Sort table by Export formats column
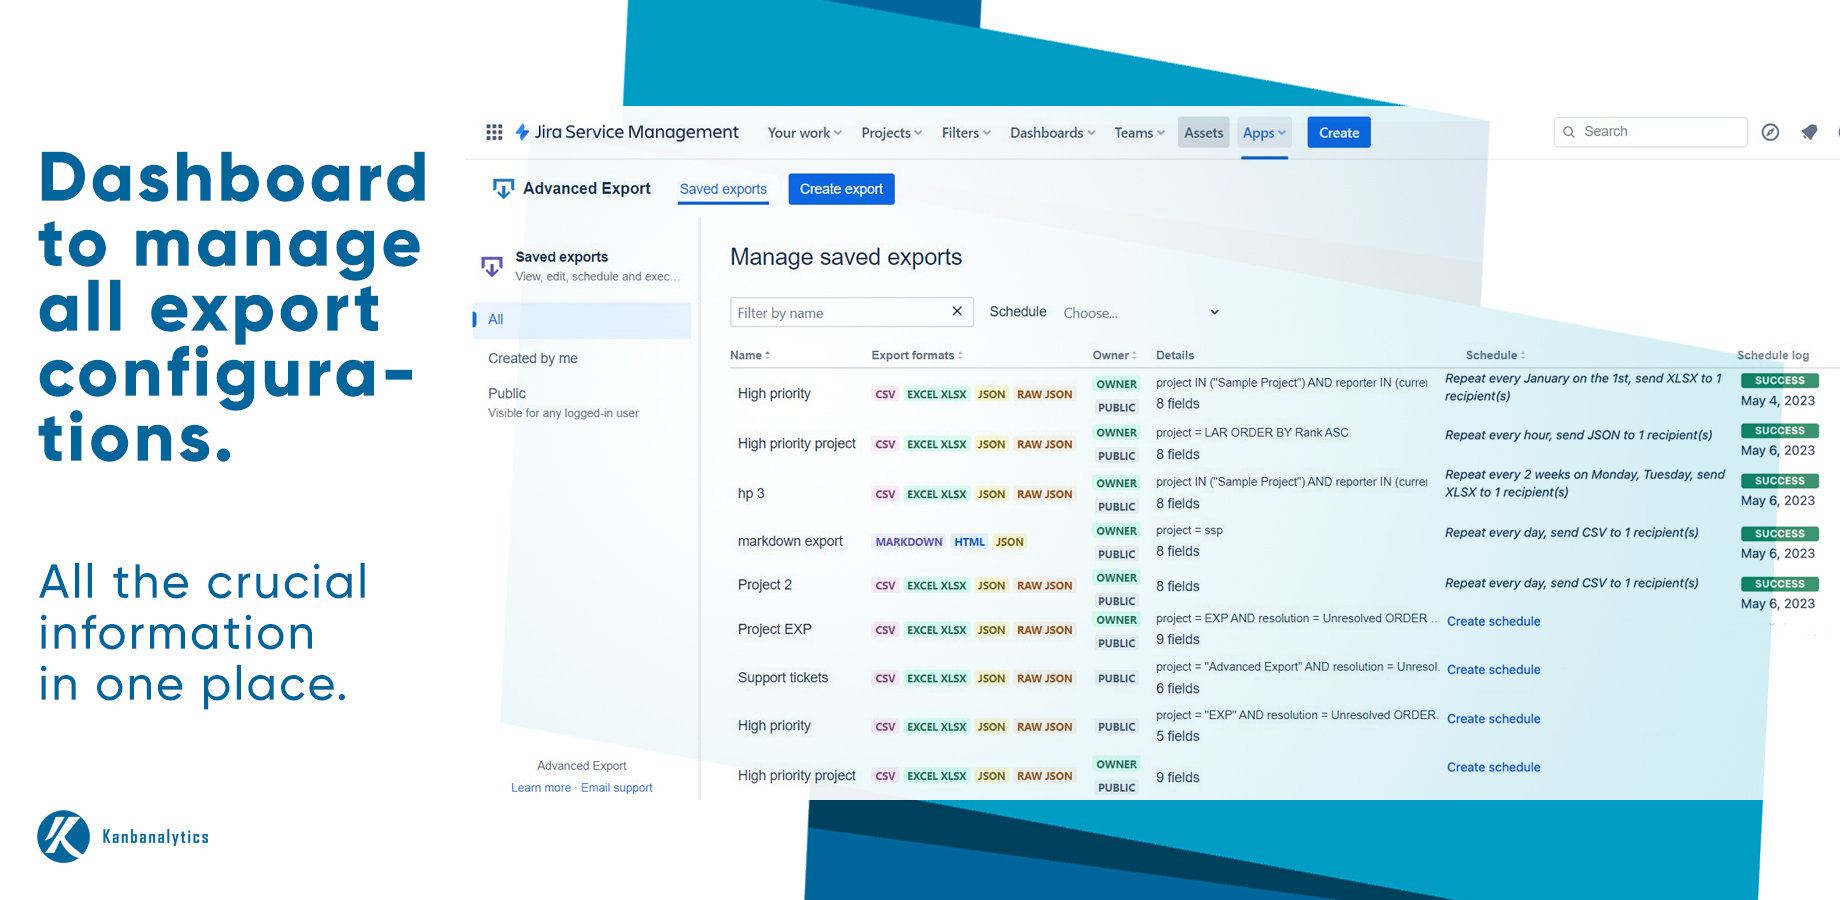Image resolution: width=1840 pixels, height=900 pixels. tap(917, 355)
